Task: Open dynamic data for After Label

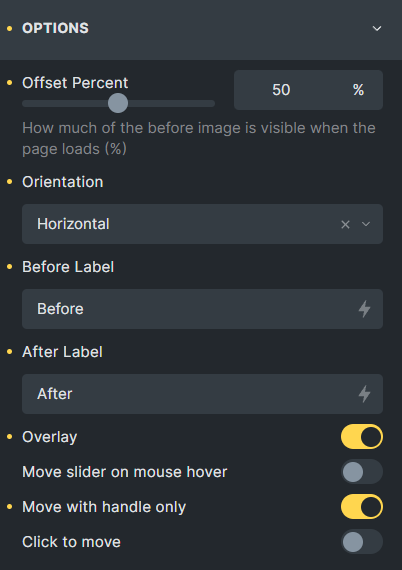Action: pos(364,394)
